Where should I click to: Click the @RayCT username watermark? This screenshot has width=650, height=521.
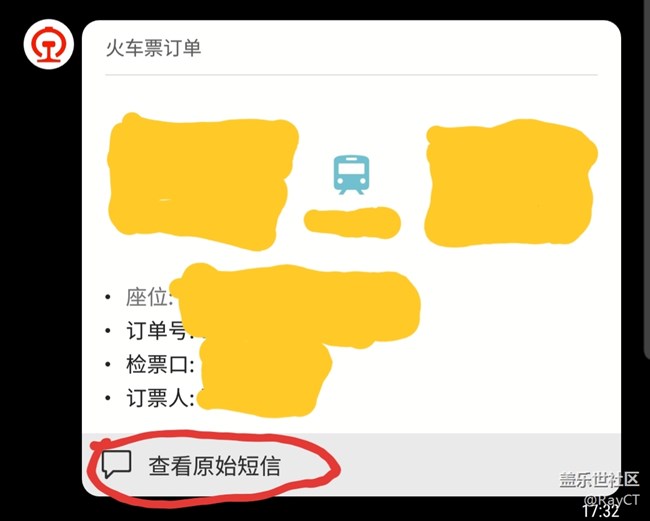coord(611,499)
